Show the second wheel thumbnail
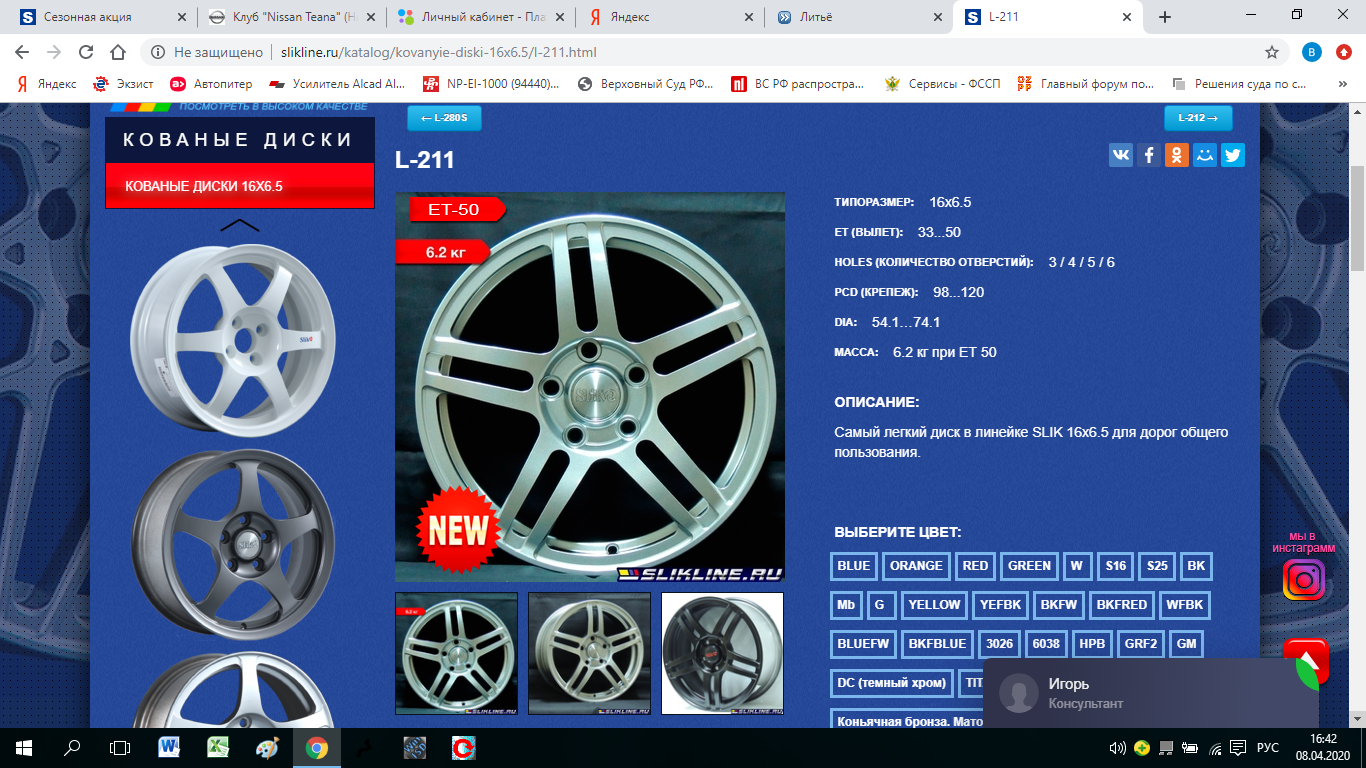This screenshot has width=1366, height=768. pos(589,653)
